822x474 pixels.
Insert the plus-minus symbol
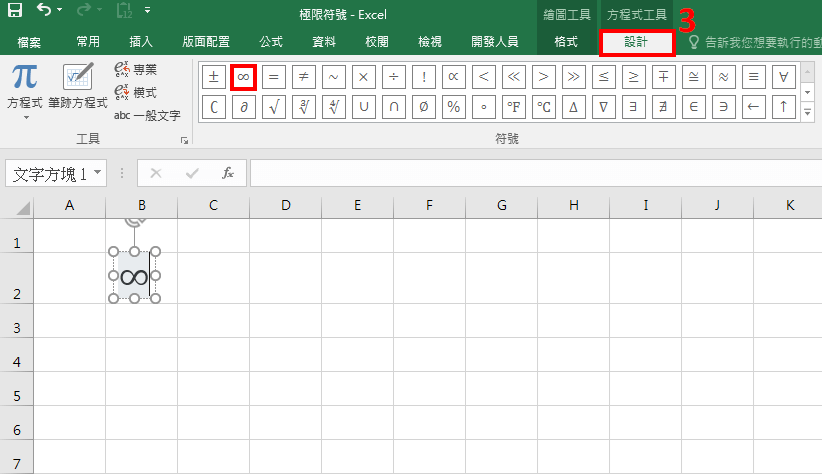coord(214,77)
